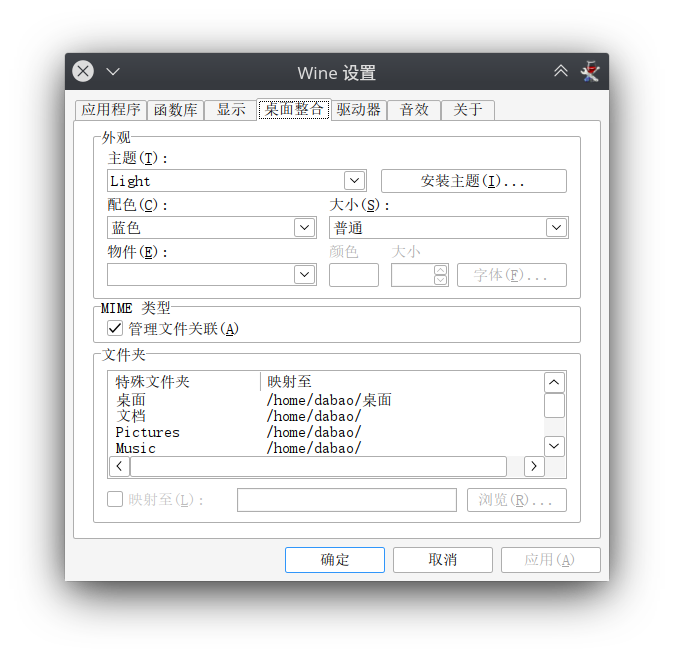Click the horizontal scroll-right arrow

coord(534,466)
